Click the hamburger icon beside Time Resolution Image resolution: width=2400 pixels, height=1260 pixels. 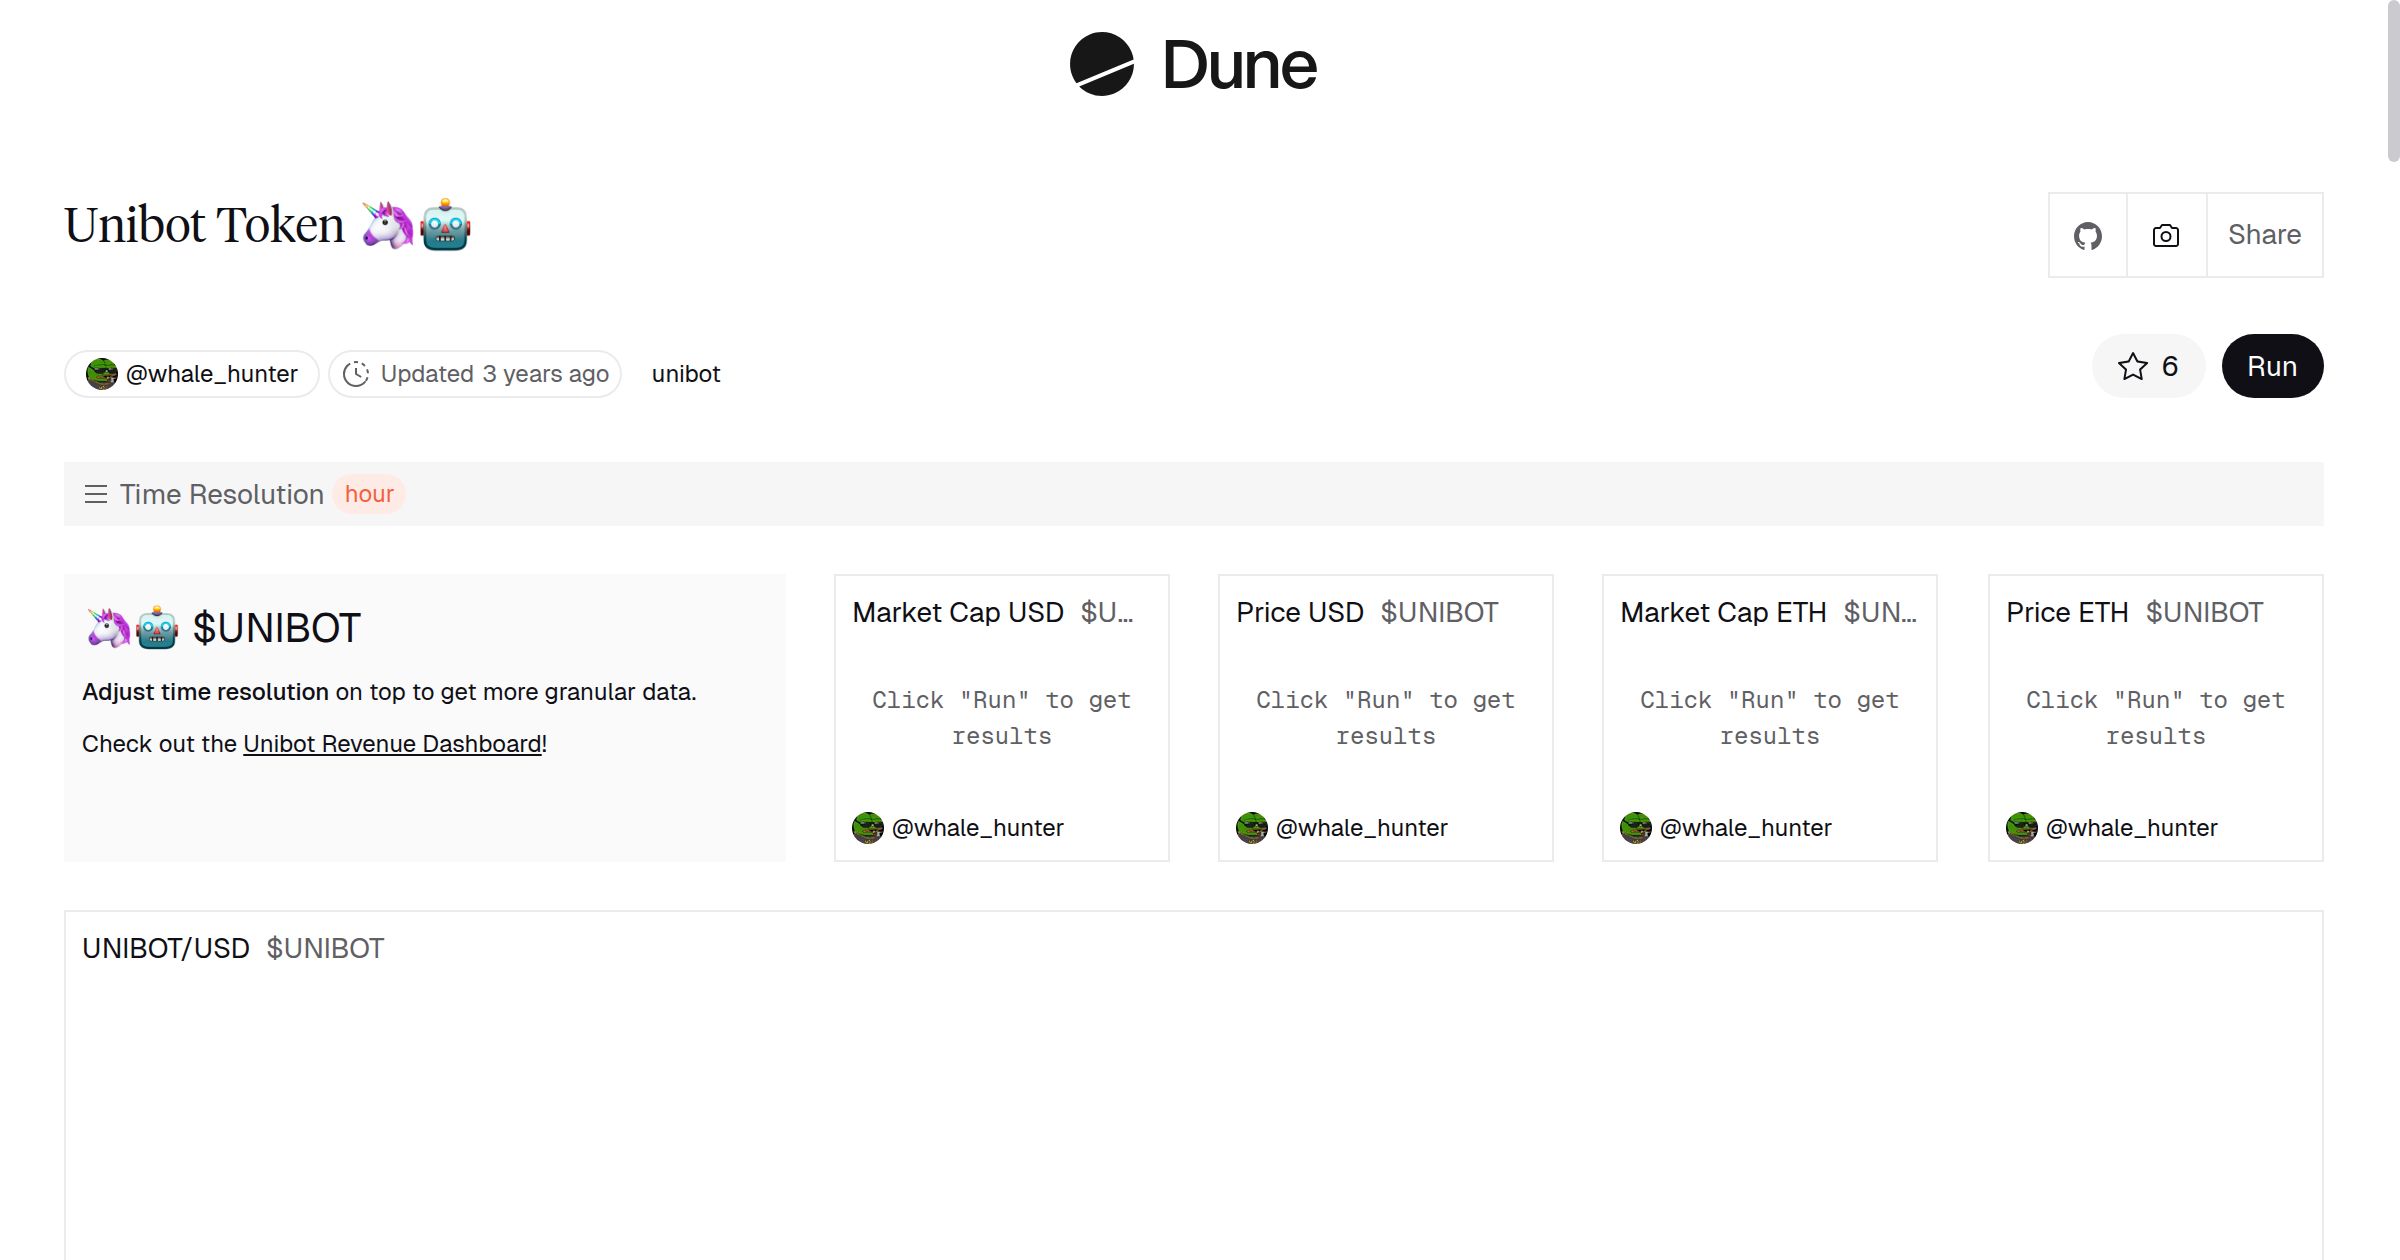[96, 494]
